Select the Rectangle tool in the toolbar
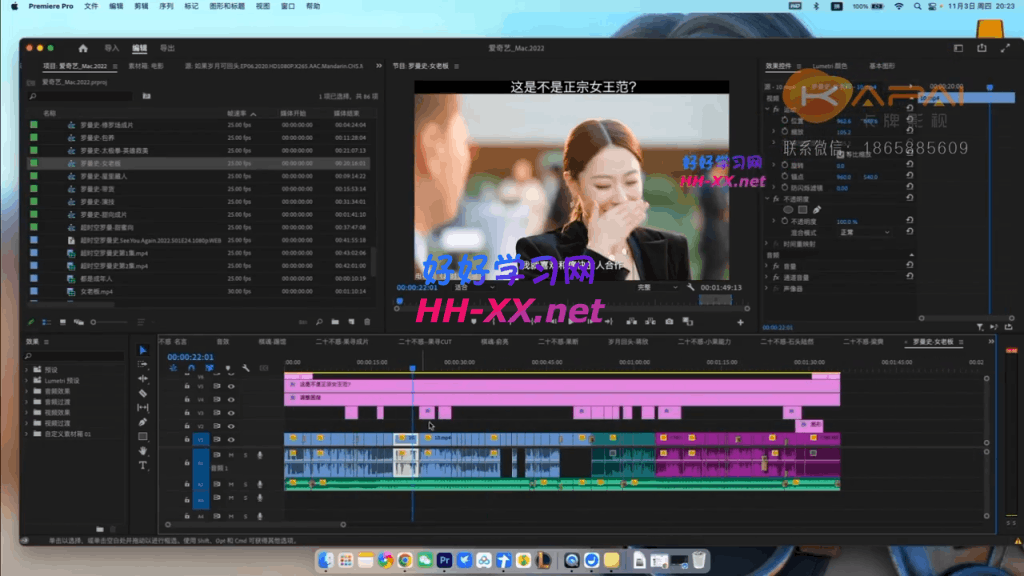The width and height of the screenshot is (1024, 576). [143, 436]
